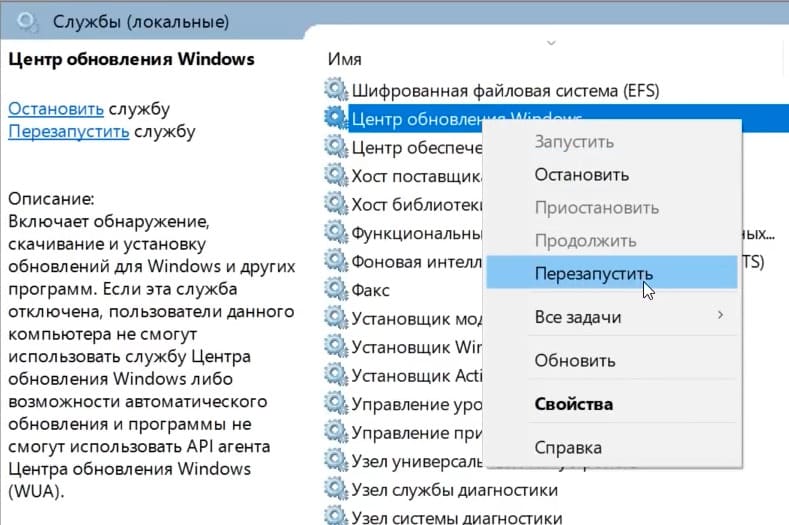789x525 pixels.
Task: Click gear icon beside Хост поставщика service
Action: click(336, 175)
